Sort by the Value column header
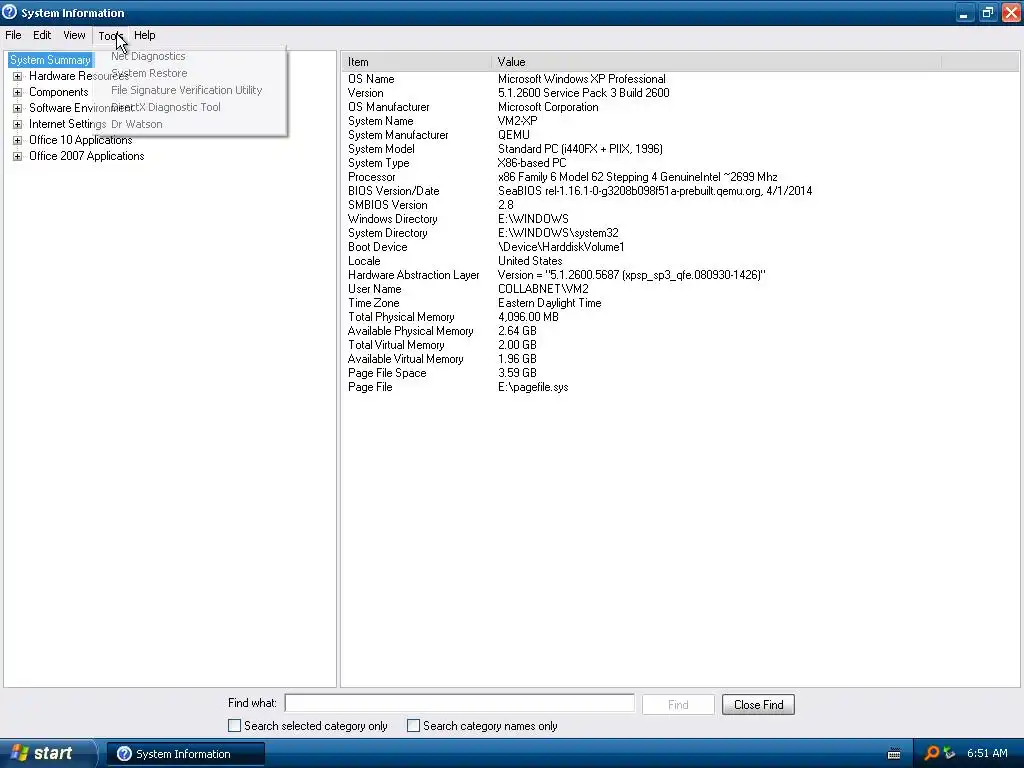Viewport: 1024px width, 768px height. coord(716,62)
